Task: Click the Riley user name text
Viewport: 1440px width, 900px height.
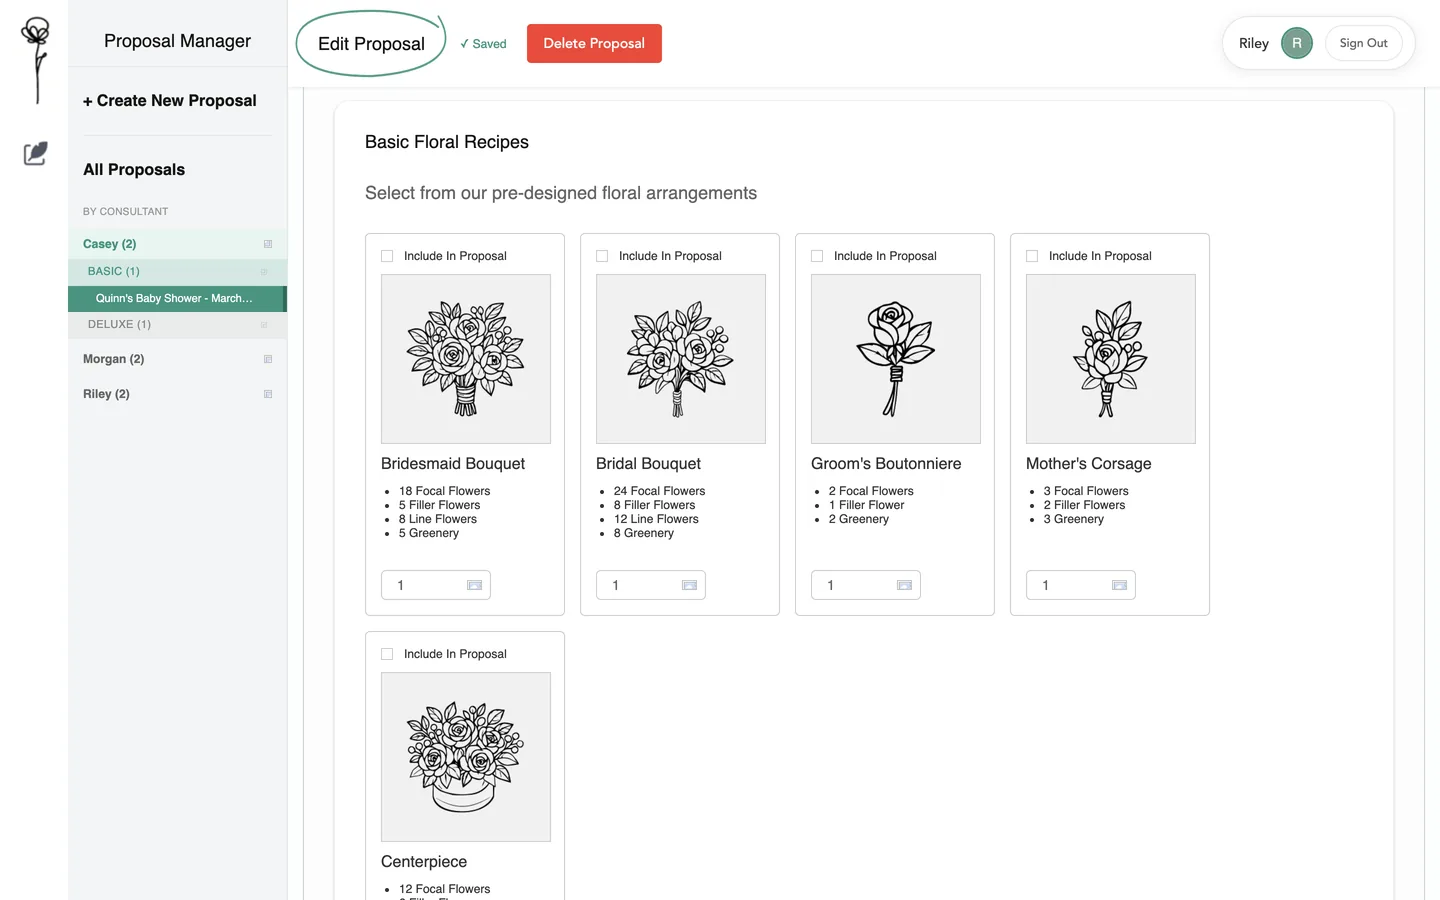Action: point(1254,43)
